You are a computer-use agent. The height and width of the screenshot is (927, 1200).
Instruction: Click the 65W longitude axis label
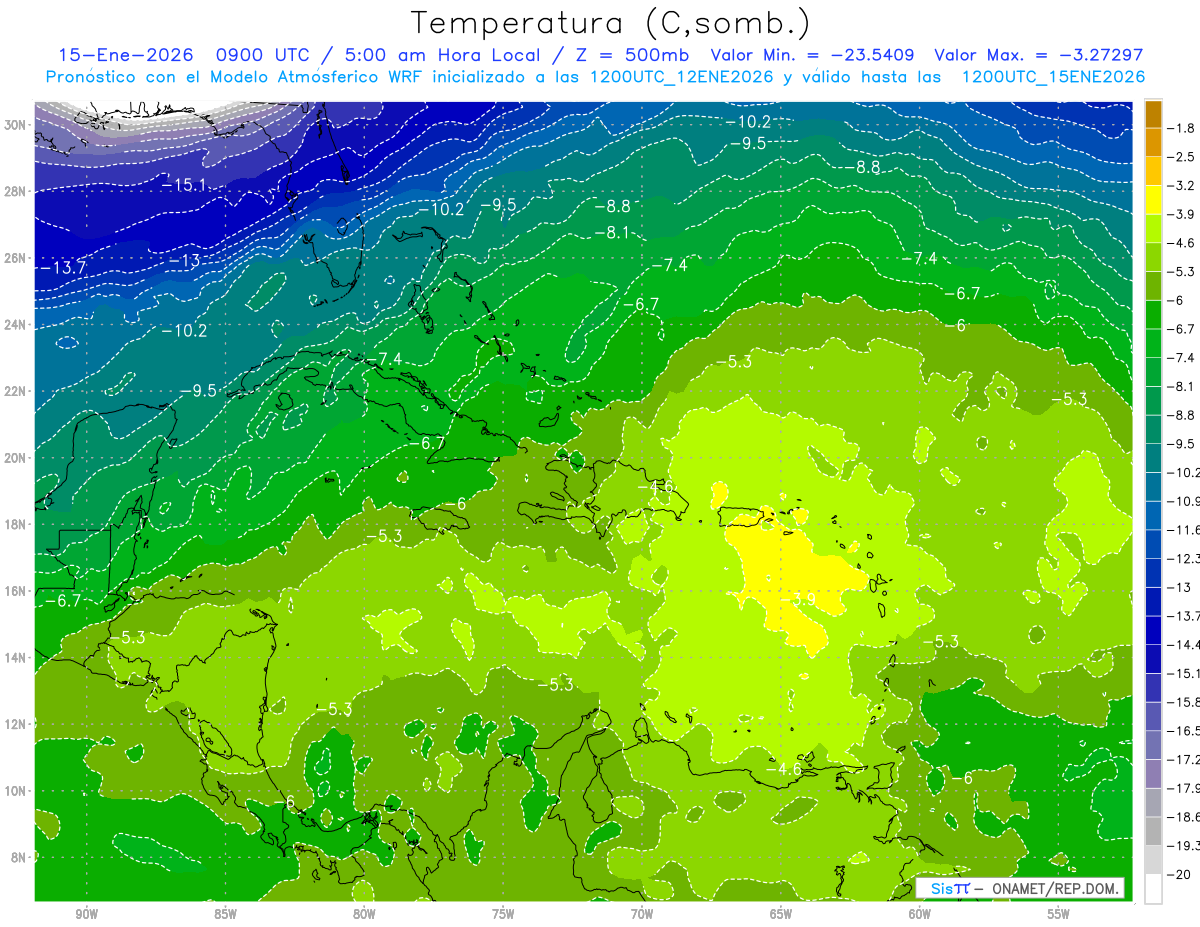click(x=781, y=914)
